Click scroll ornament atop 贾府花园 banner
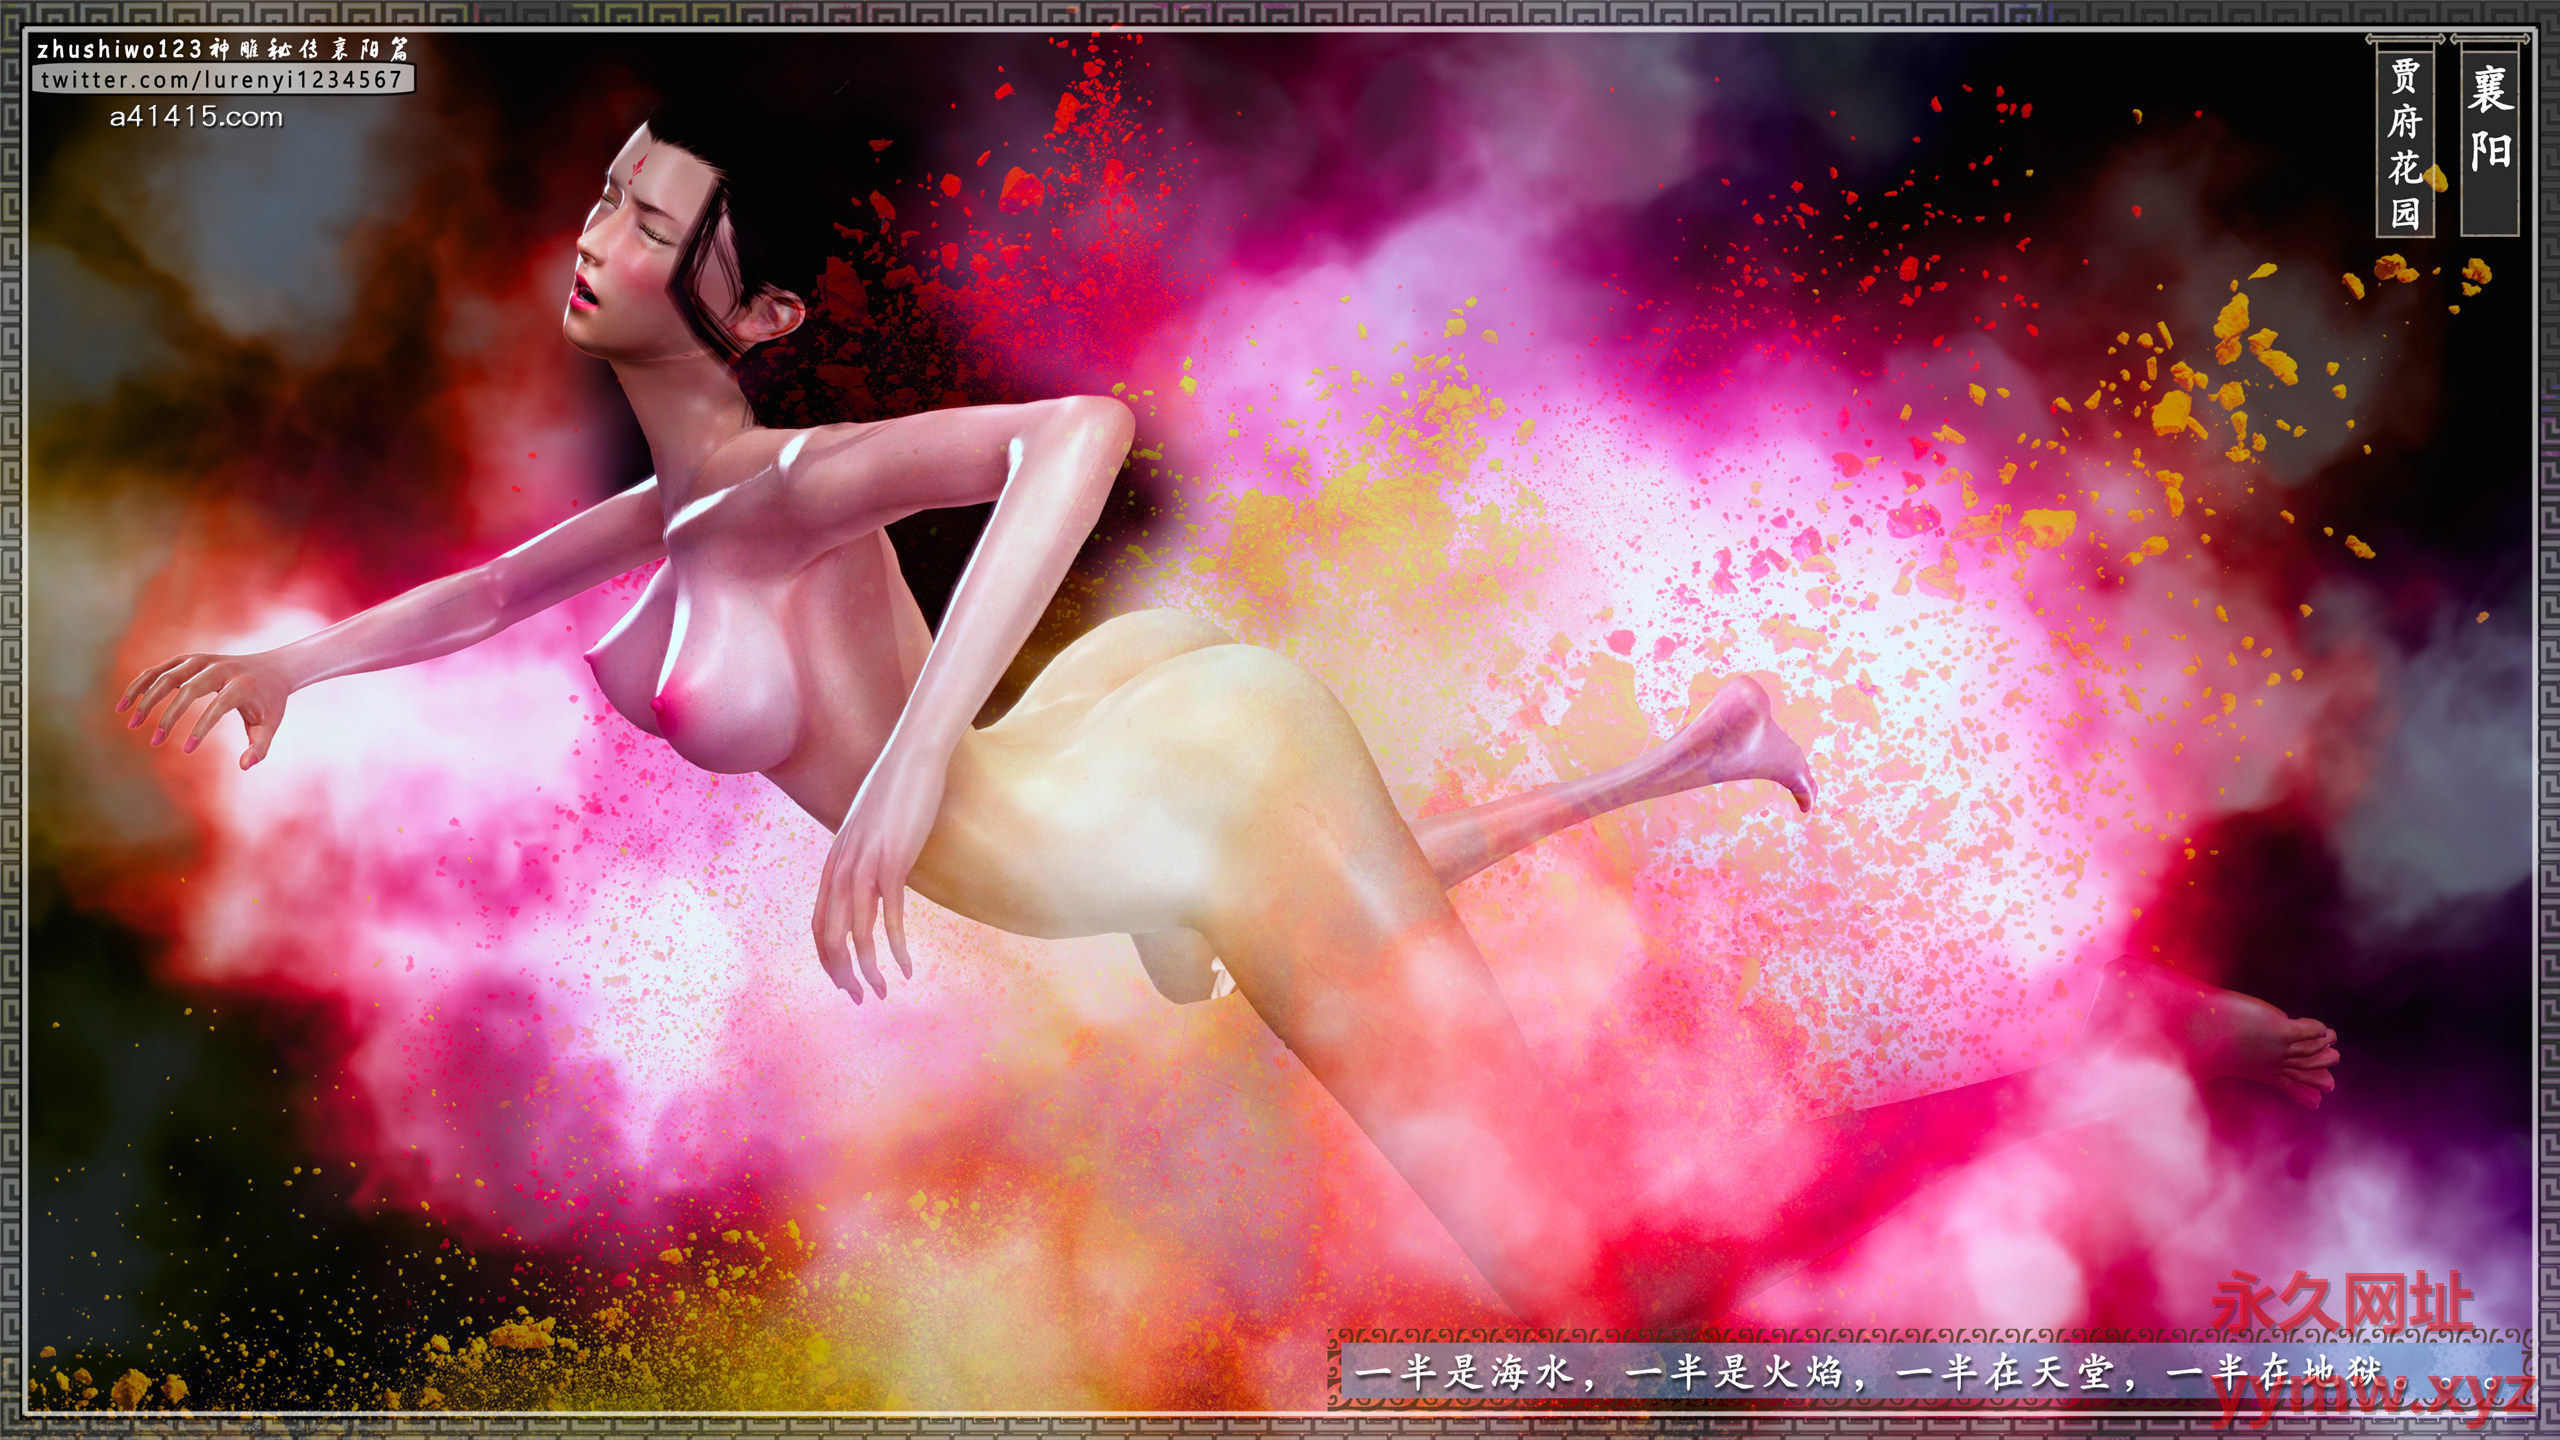2560x1440 pixels. click(2404, 39)
